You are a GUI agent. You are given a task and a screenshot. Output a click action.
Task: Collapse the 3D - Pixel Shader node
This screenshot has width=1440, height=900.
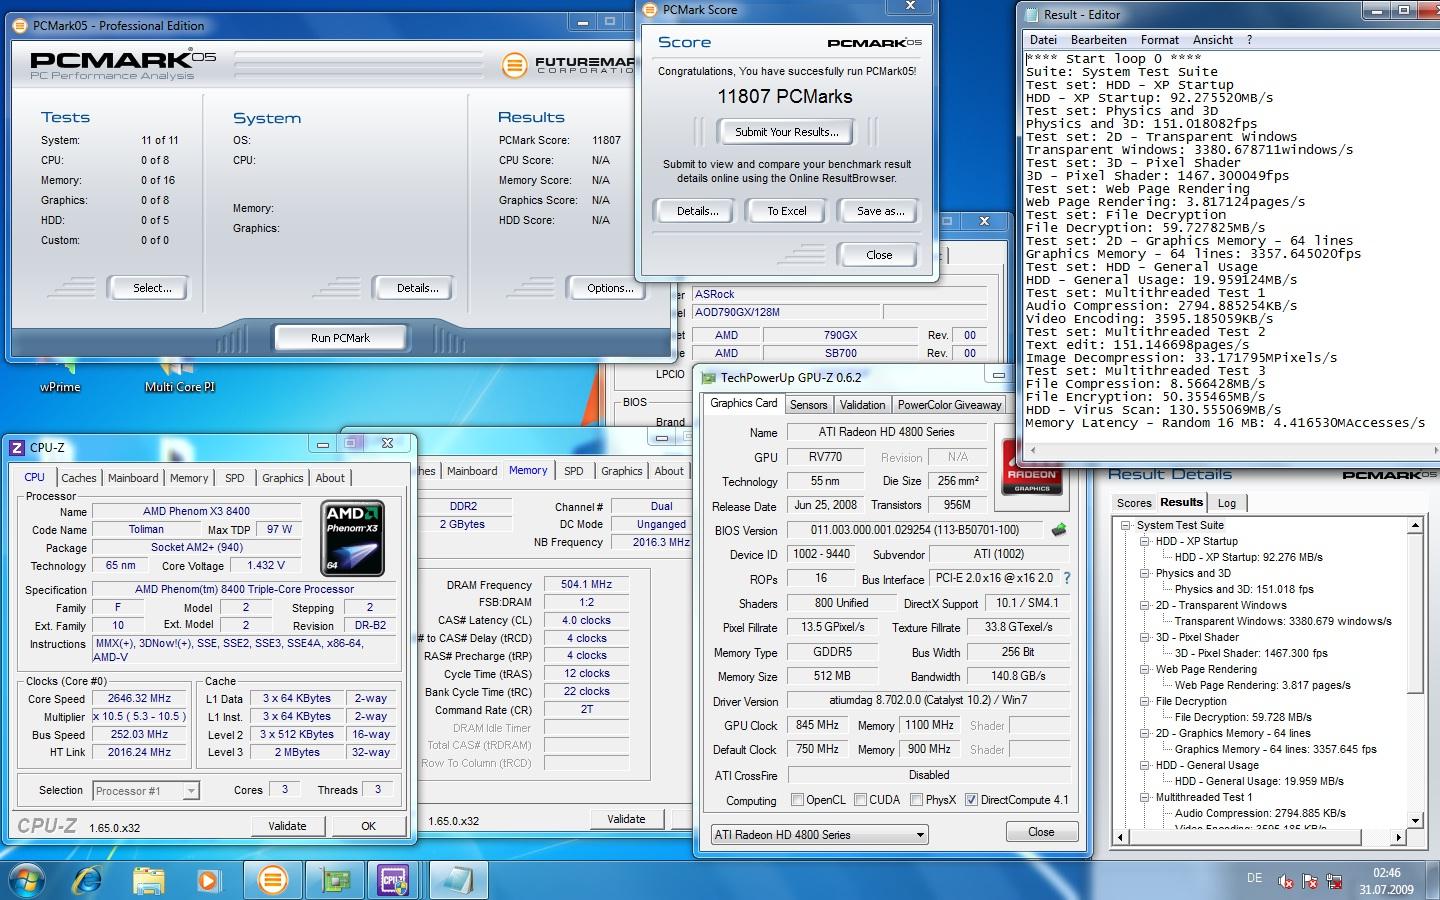coord(1145,637)
